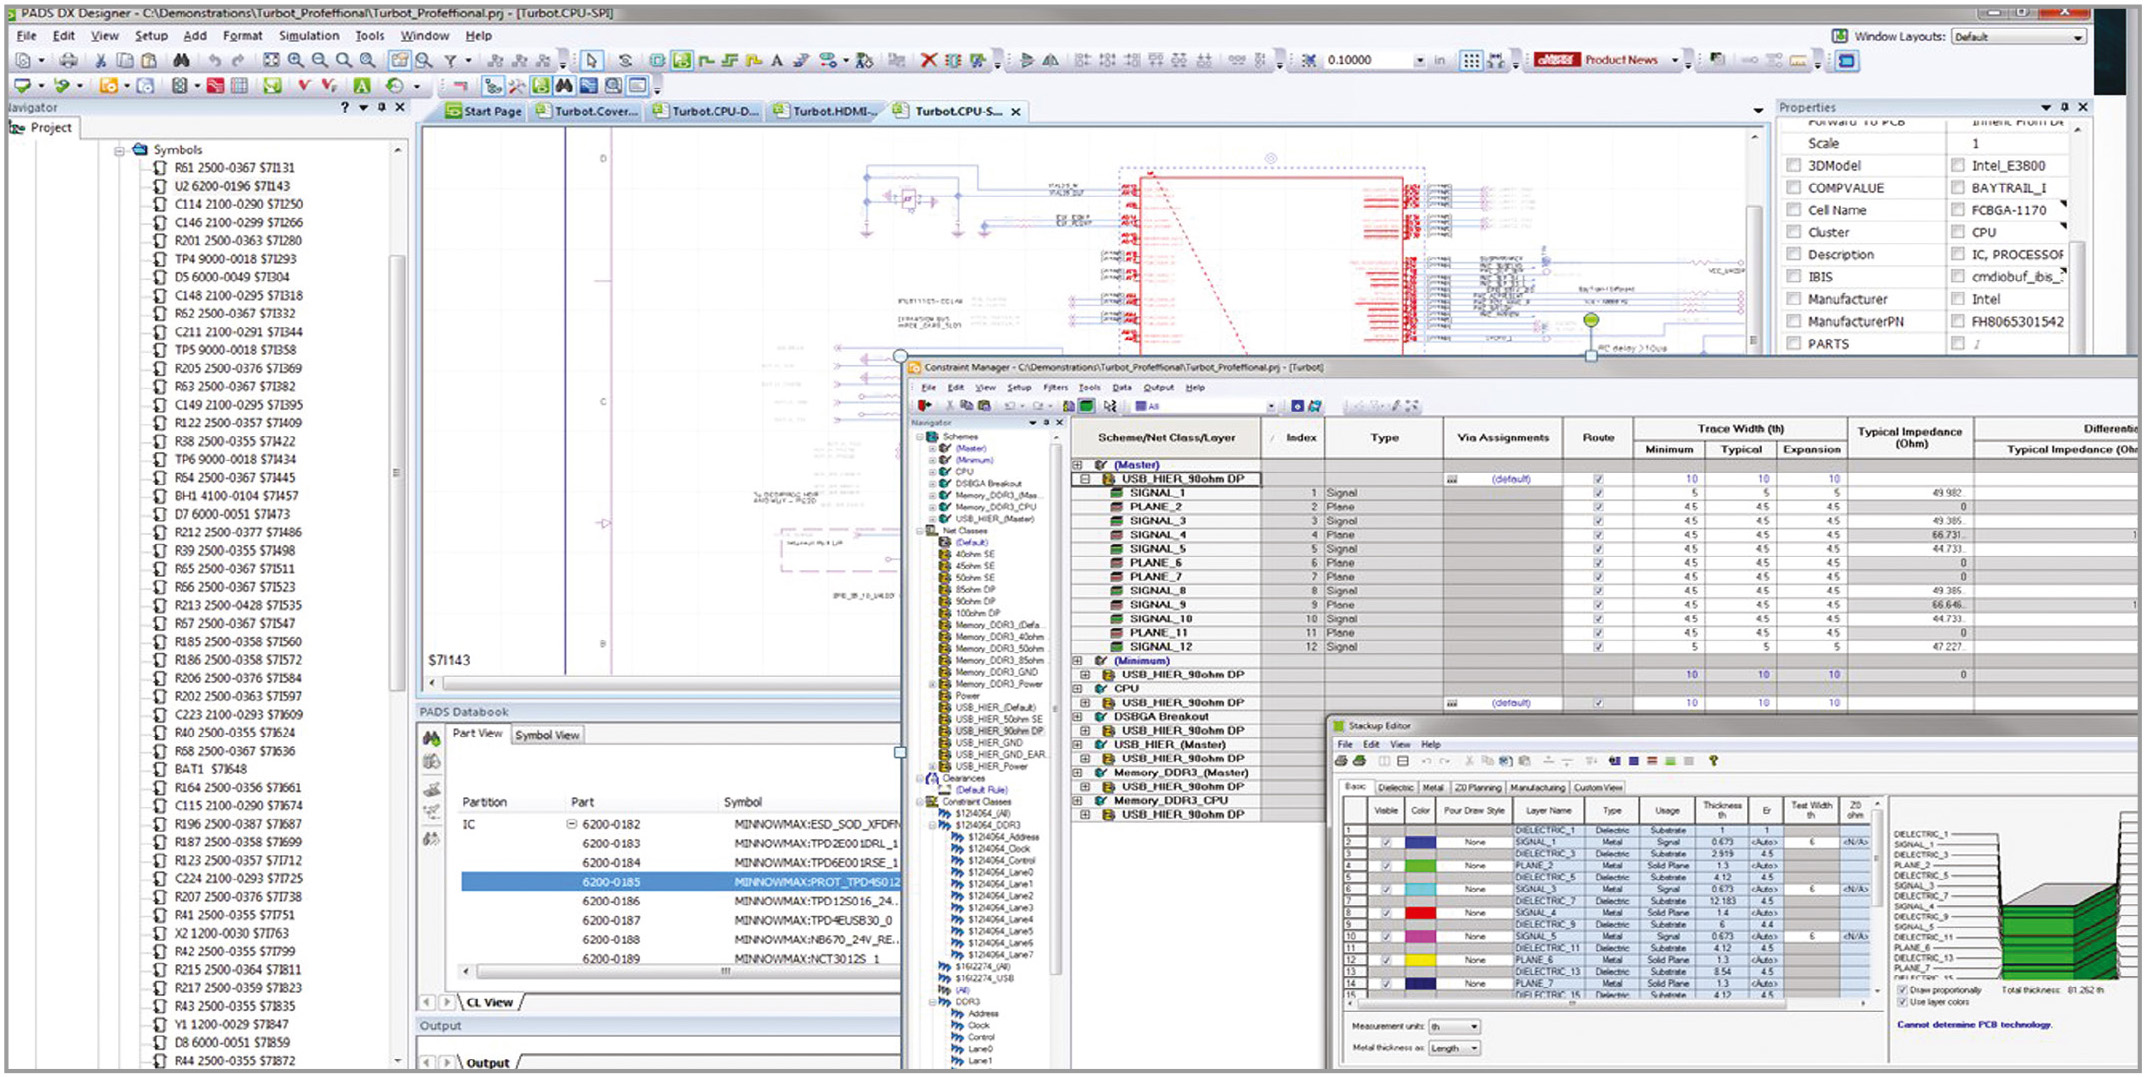
Task: Click the Type column header in Constraint Manager
Action: tap(1384, 438)
